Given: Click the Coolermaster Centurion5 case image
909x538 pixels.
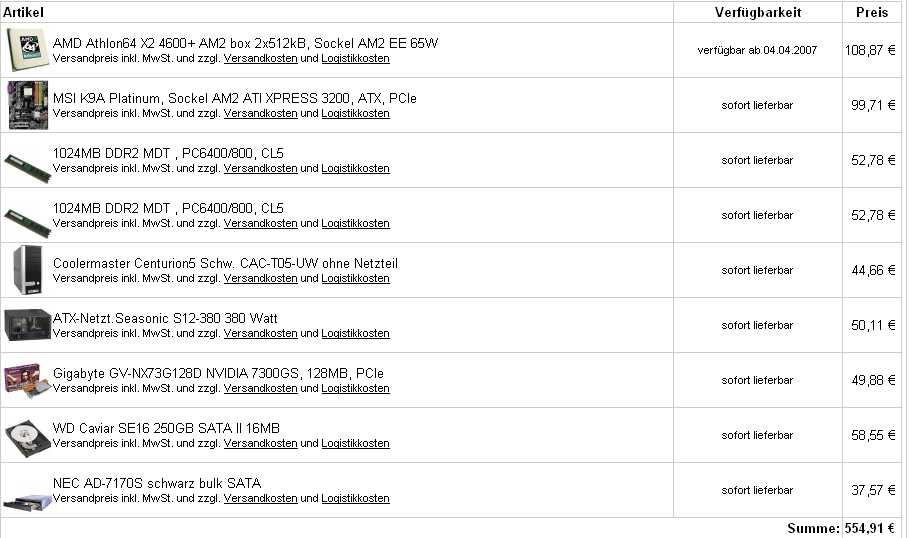Looking at the screenshot, I should click(27, 269).
